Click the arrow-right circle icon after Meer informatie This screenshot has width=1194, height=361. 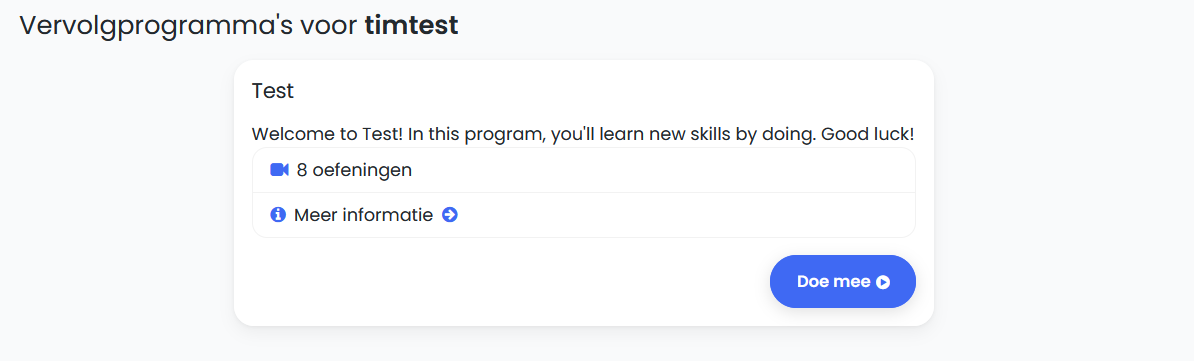pyautogui.click(x=450, y=215)
